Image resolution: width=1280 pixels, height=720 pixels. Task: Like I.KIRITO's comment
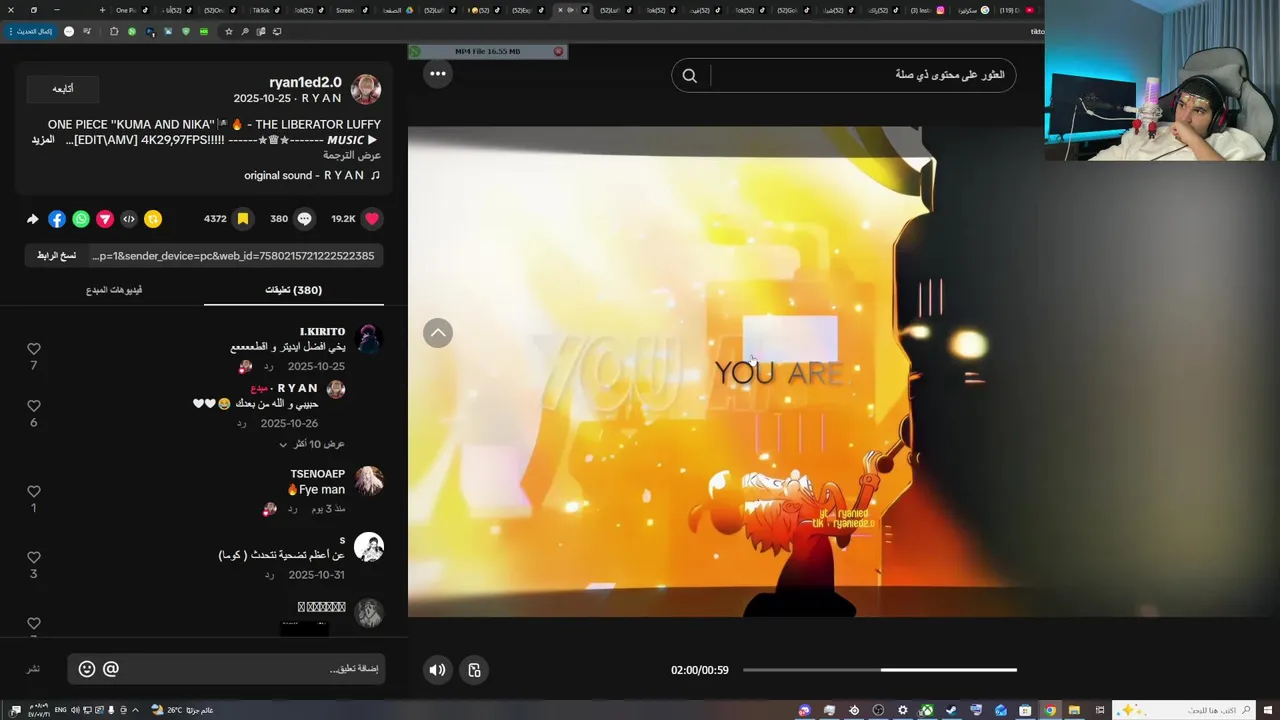pos(33,349)
